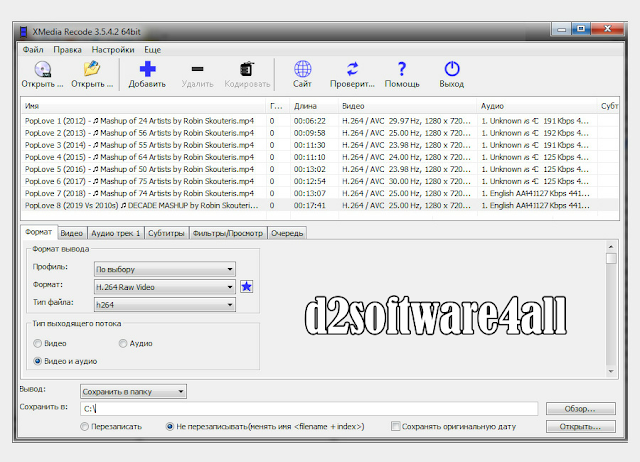Expand the Профиль dropdown
The height and width of the screenshot is (462, 640).
[164, 269]
